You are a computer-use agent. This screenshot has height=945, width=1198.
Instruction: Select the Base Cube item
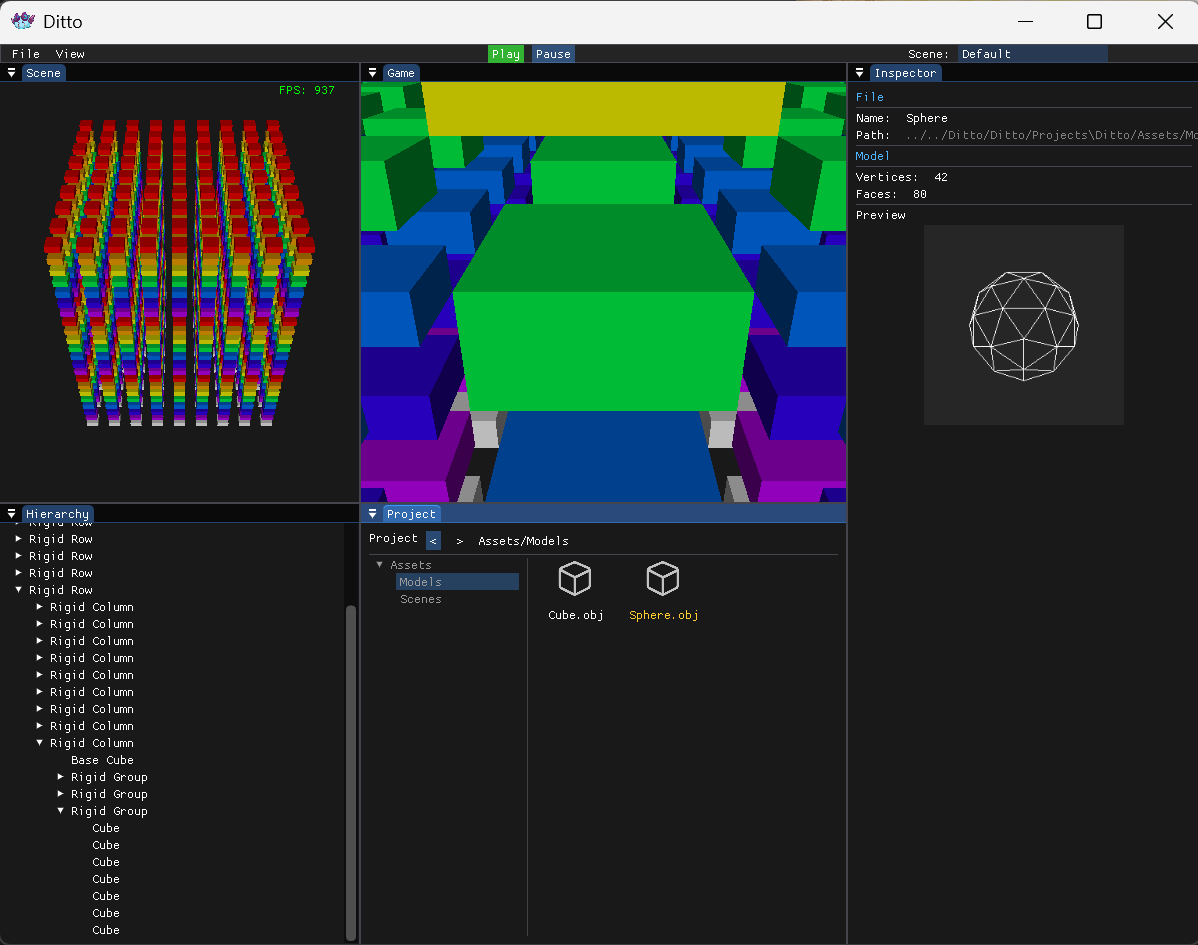[x=102, y=760]
